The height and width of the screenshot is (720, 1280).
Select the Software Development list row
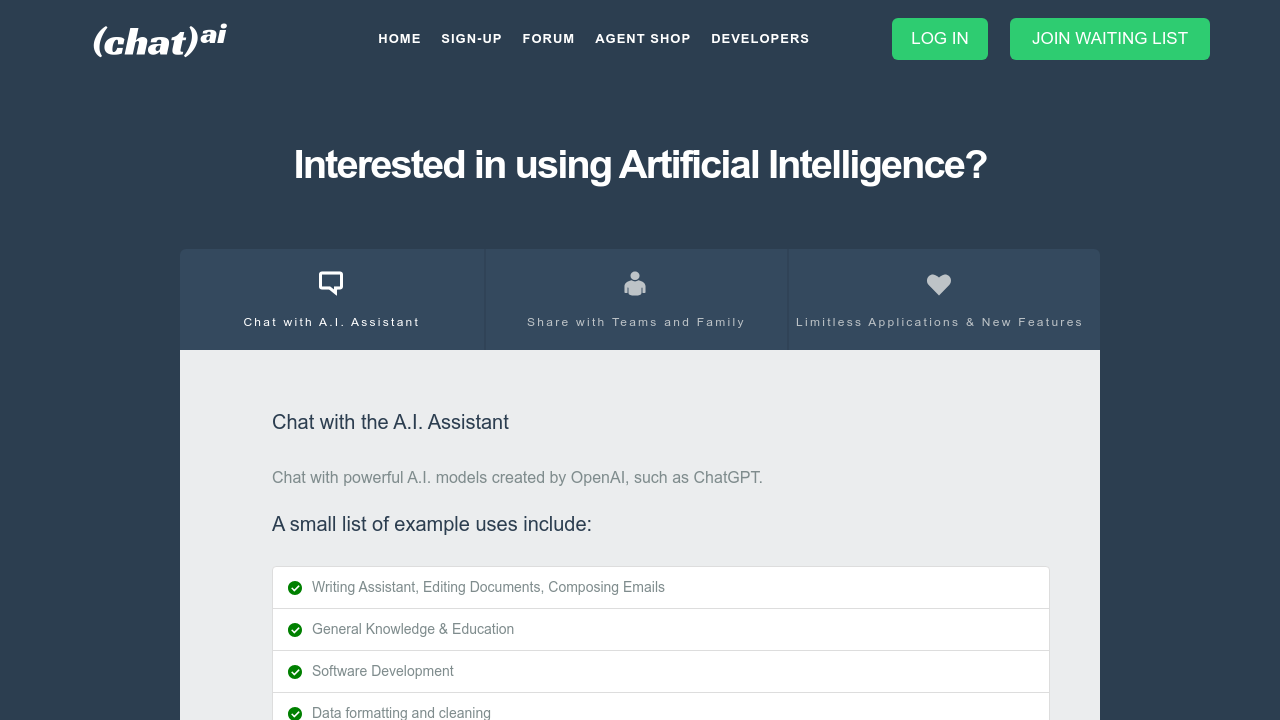660,671
